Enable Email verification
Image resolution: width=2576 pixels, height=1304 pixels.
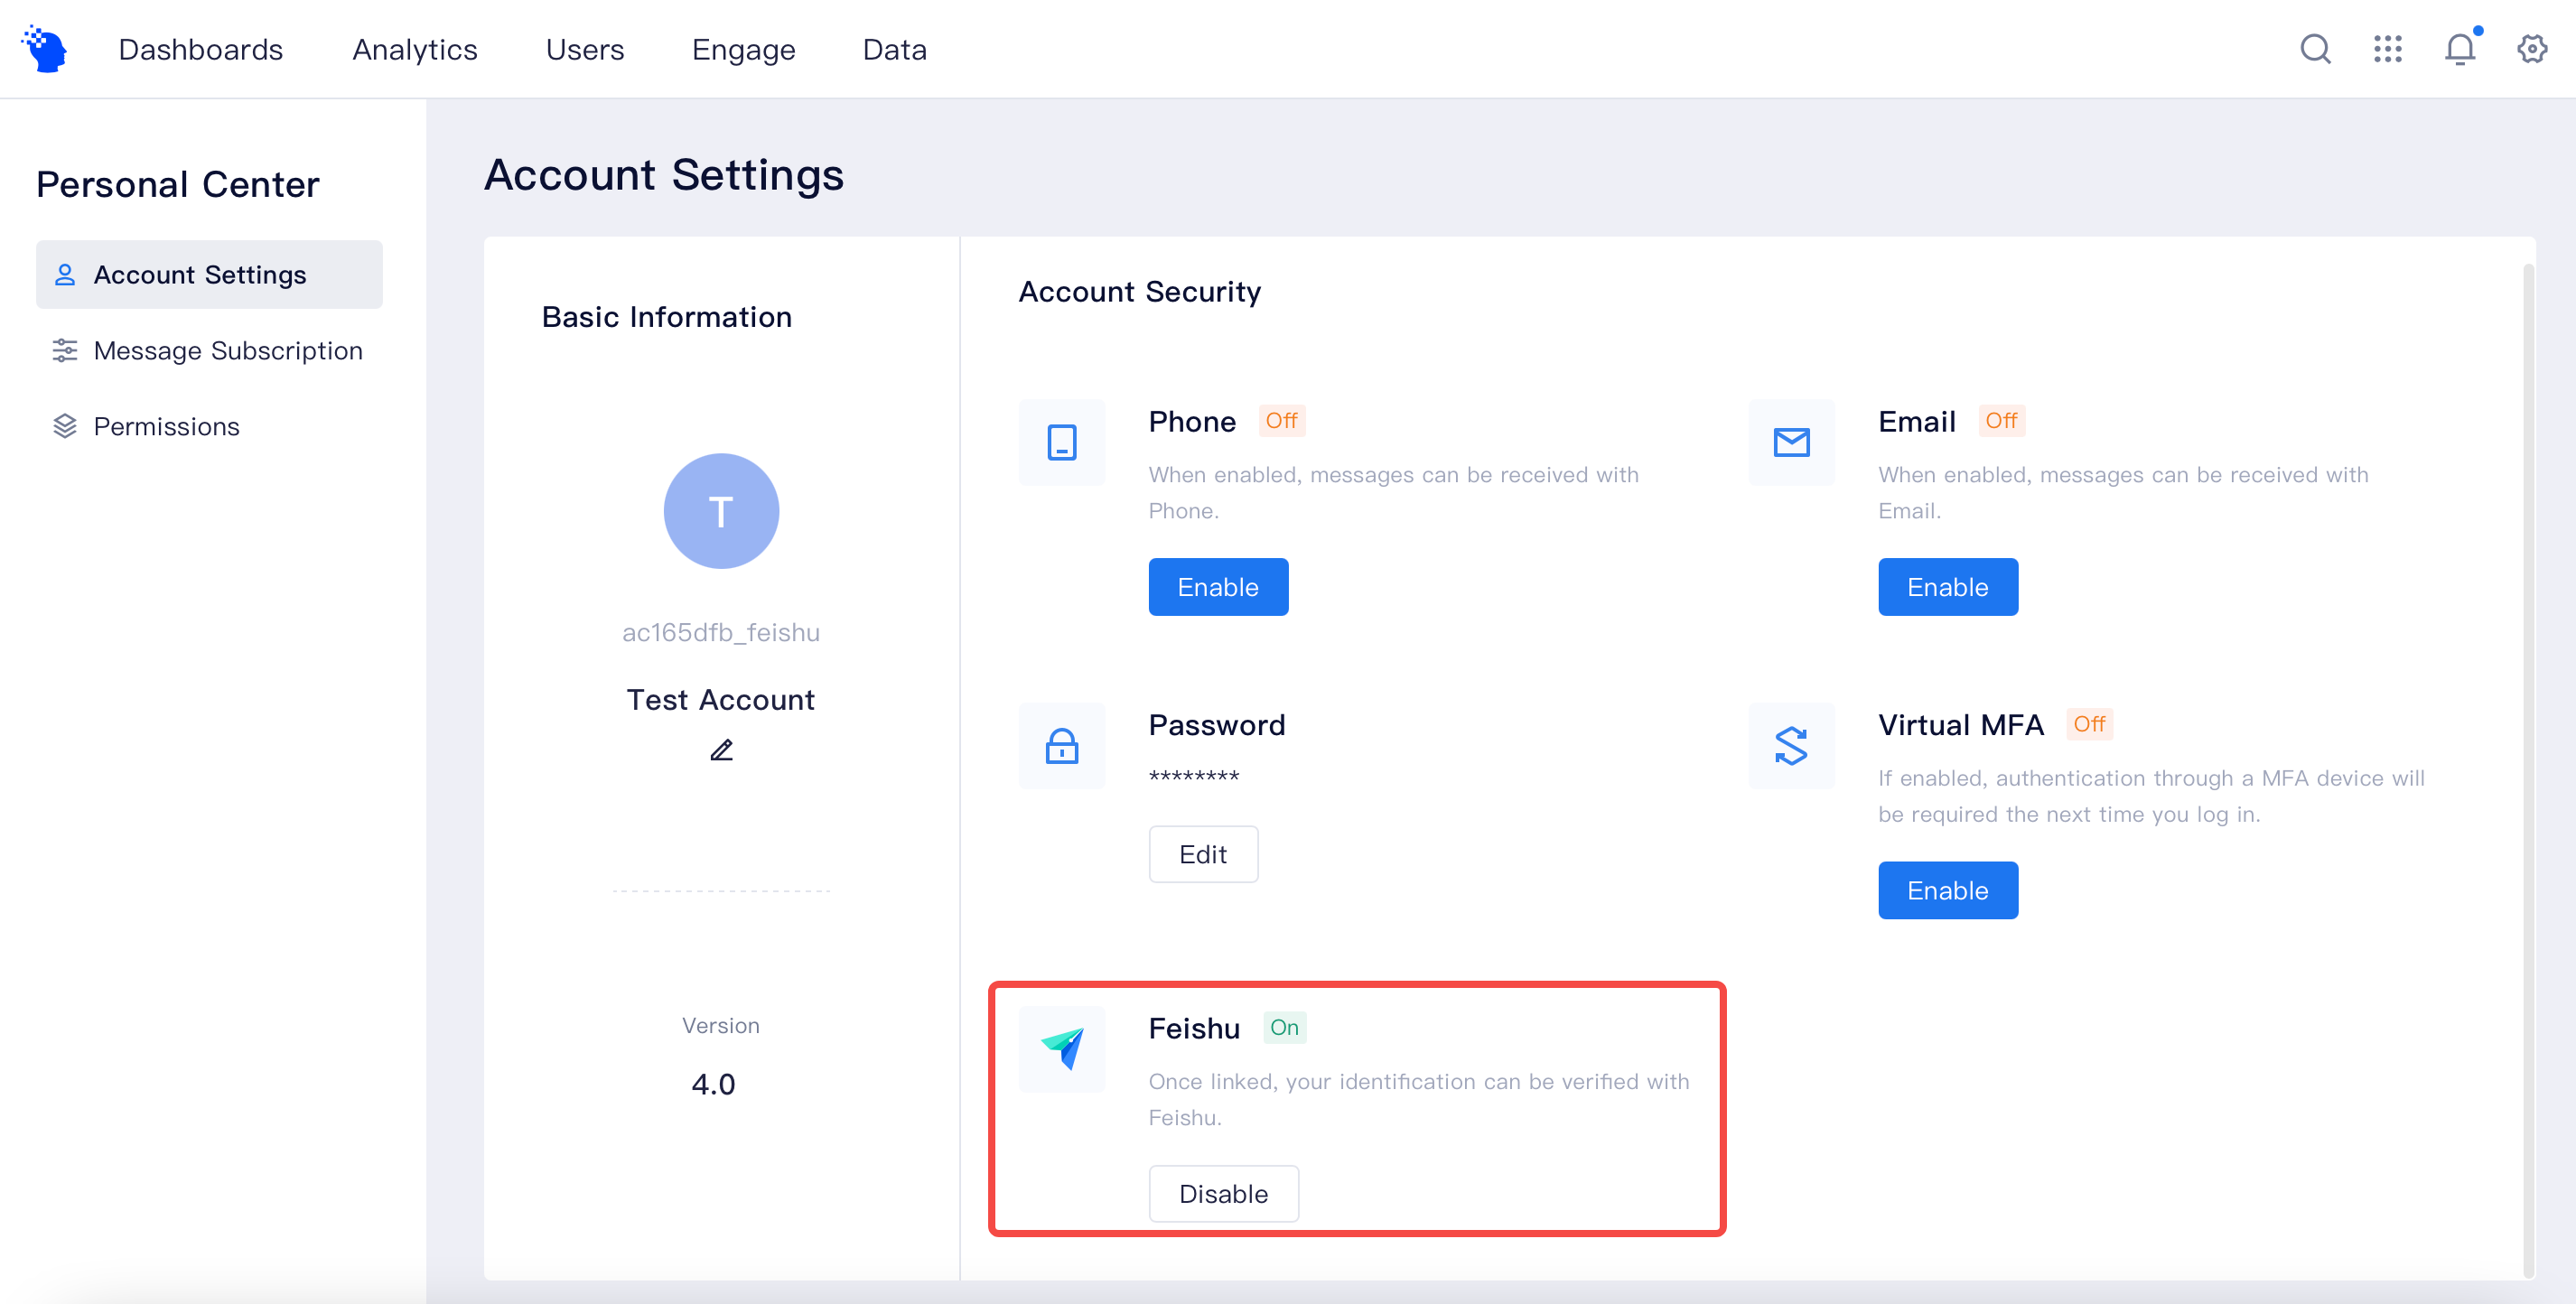[x=1948, y=587]
